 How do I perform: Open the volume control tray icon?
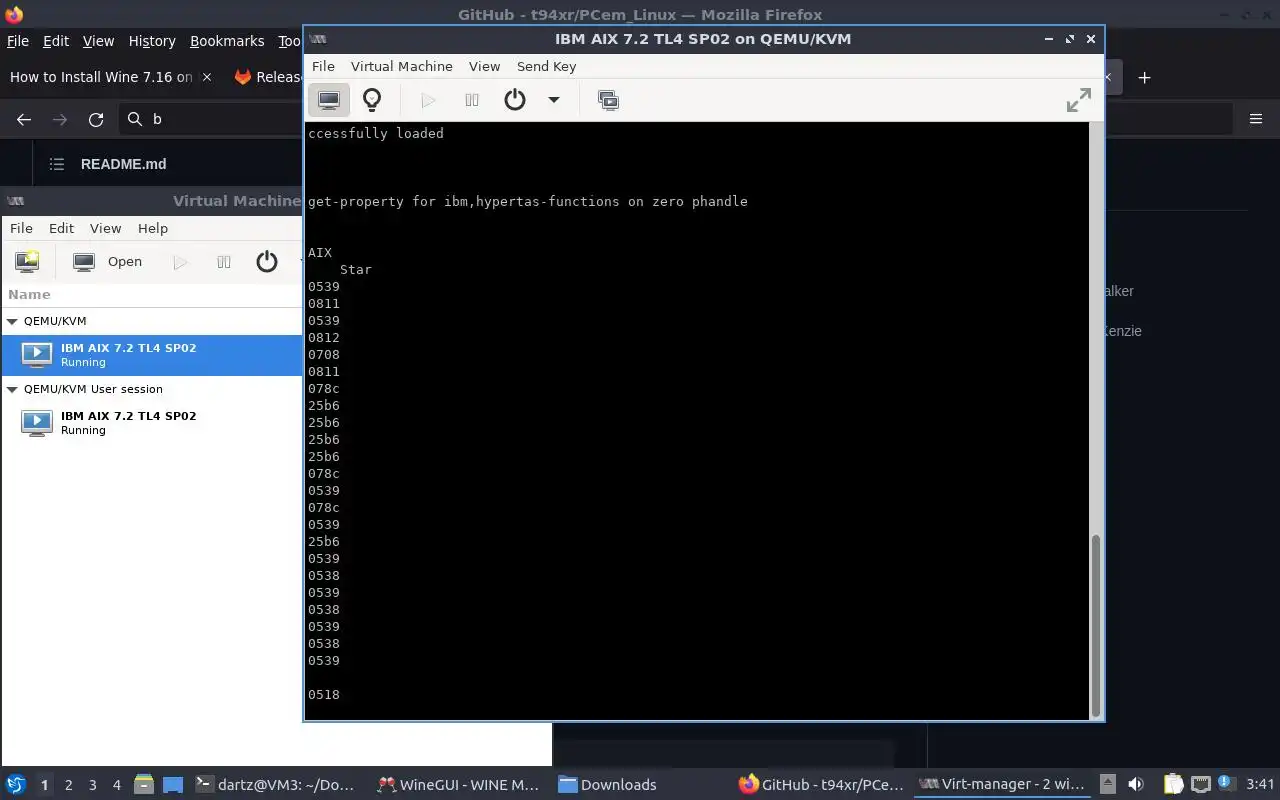click(1136, 785)
